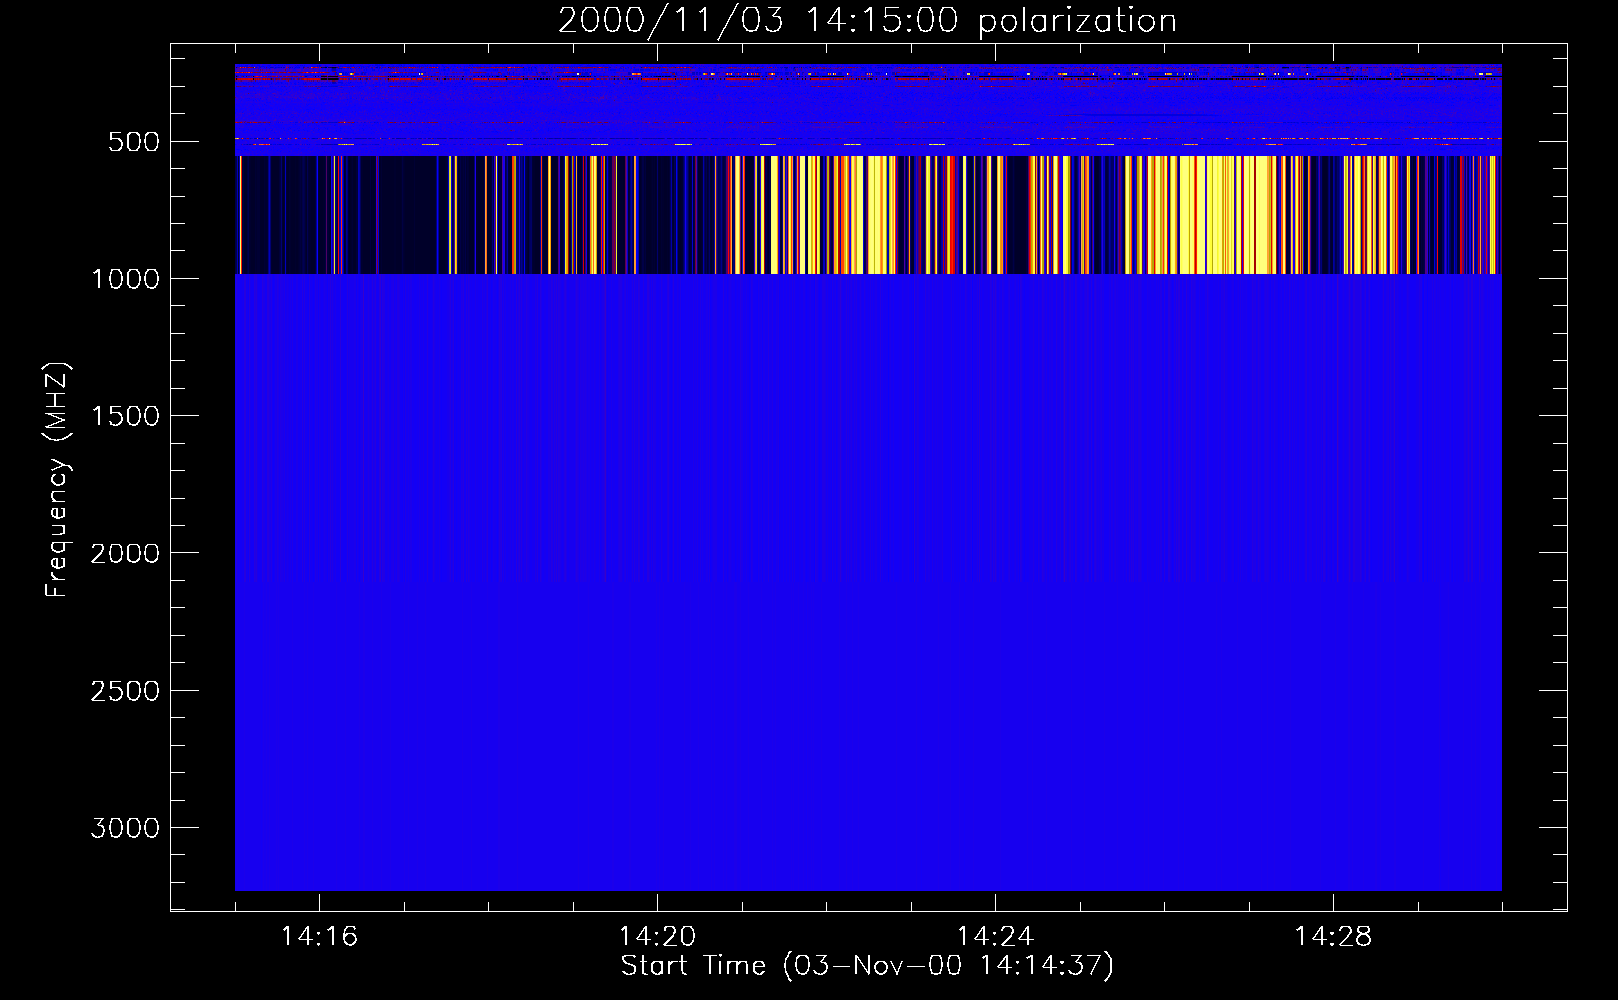1618x1000 pixels.
Task: Click the 500 frequency tick label
Action: (134, 142)
